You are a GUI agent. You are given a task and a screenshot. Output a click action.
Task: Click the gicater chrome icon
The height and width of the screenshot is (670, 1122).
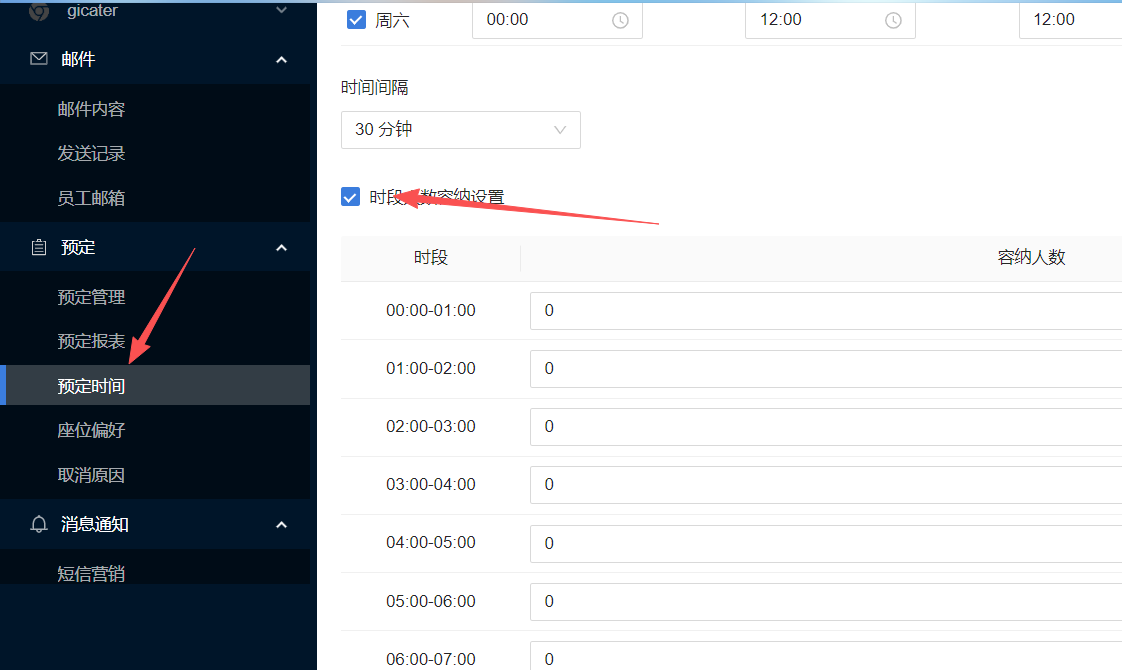(x=39, y=11)
